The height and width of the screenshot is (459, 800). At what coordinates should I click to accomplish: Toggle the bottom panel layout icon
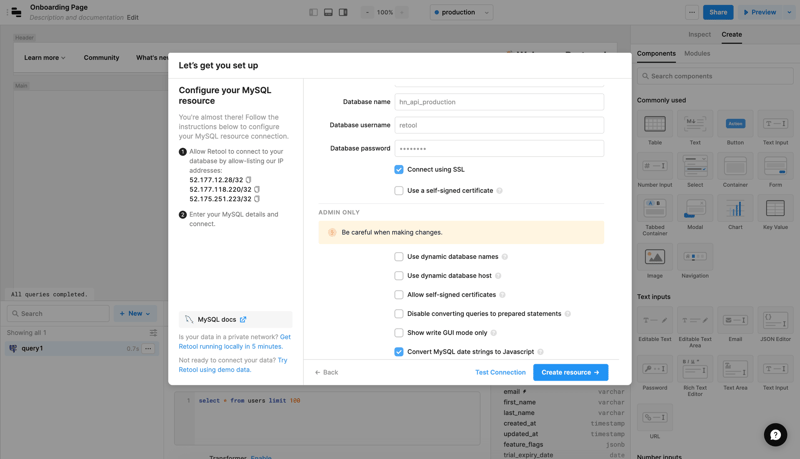[328, 12]
